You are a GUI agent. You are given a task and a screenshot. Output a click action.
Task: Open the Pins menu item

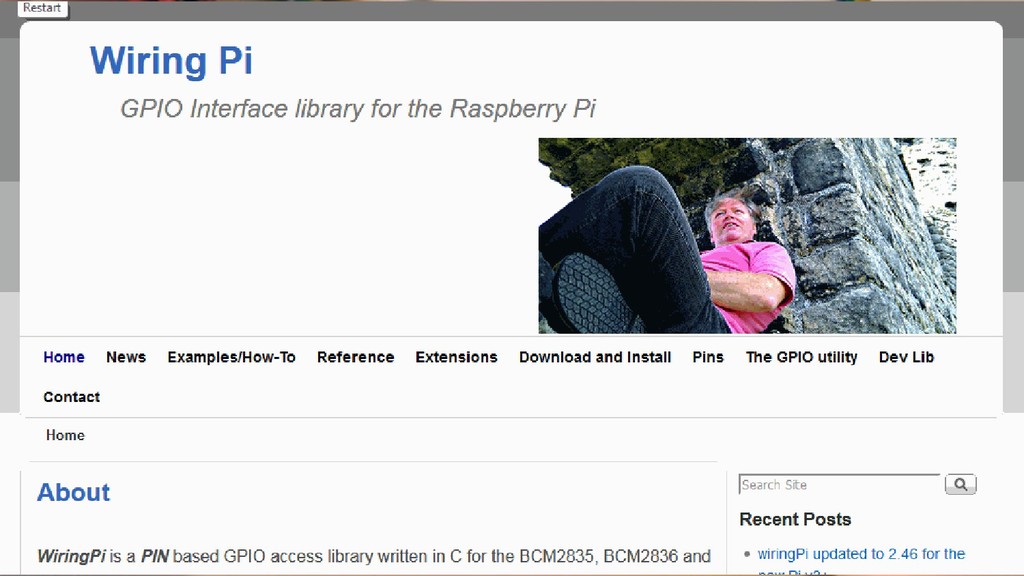(708, 357)
